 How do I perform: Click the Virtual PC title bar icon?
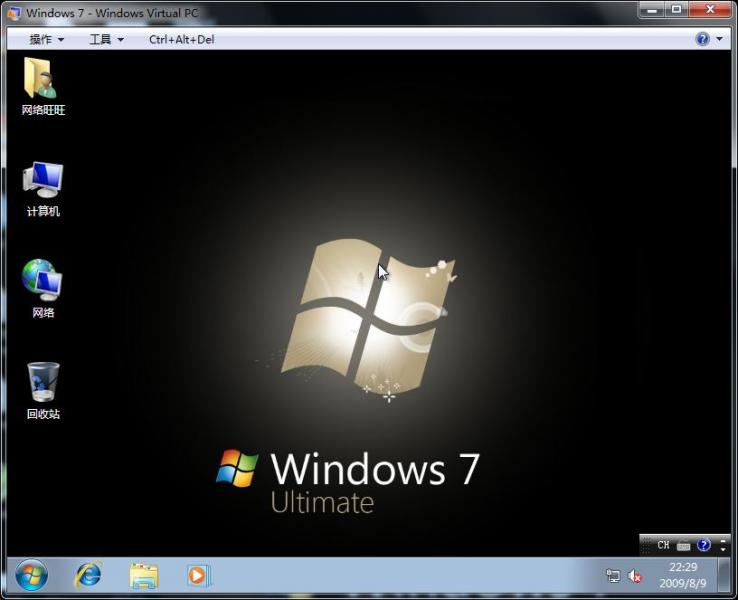pos(14,13)
